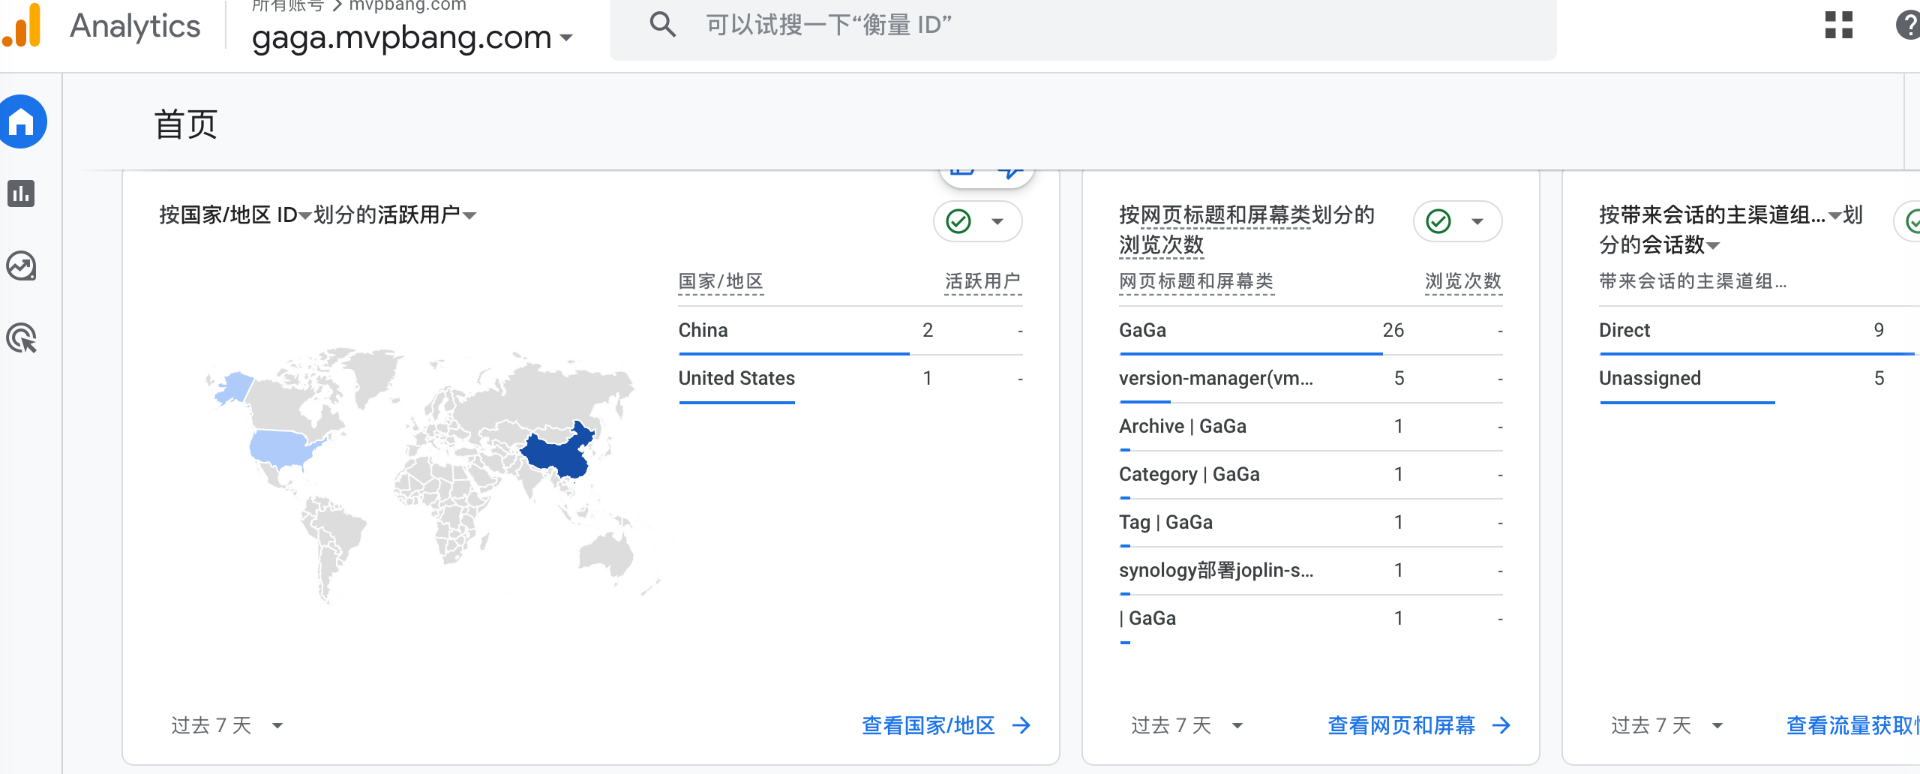Click green check status on country card
This screenshot has height=774, width=1920.
[958, 221]
